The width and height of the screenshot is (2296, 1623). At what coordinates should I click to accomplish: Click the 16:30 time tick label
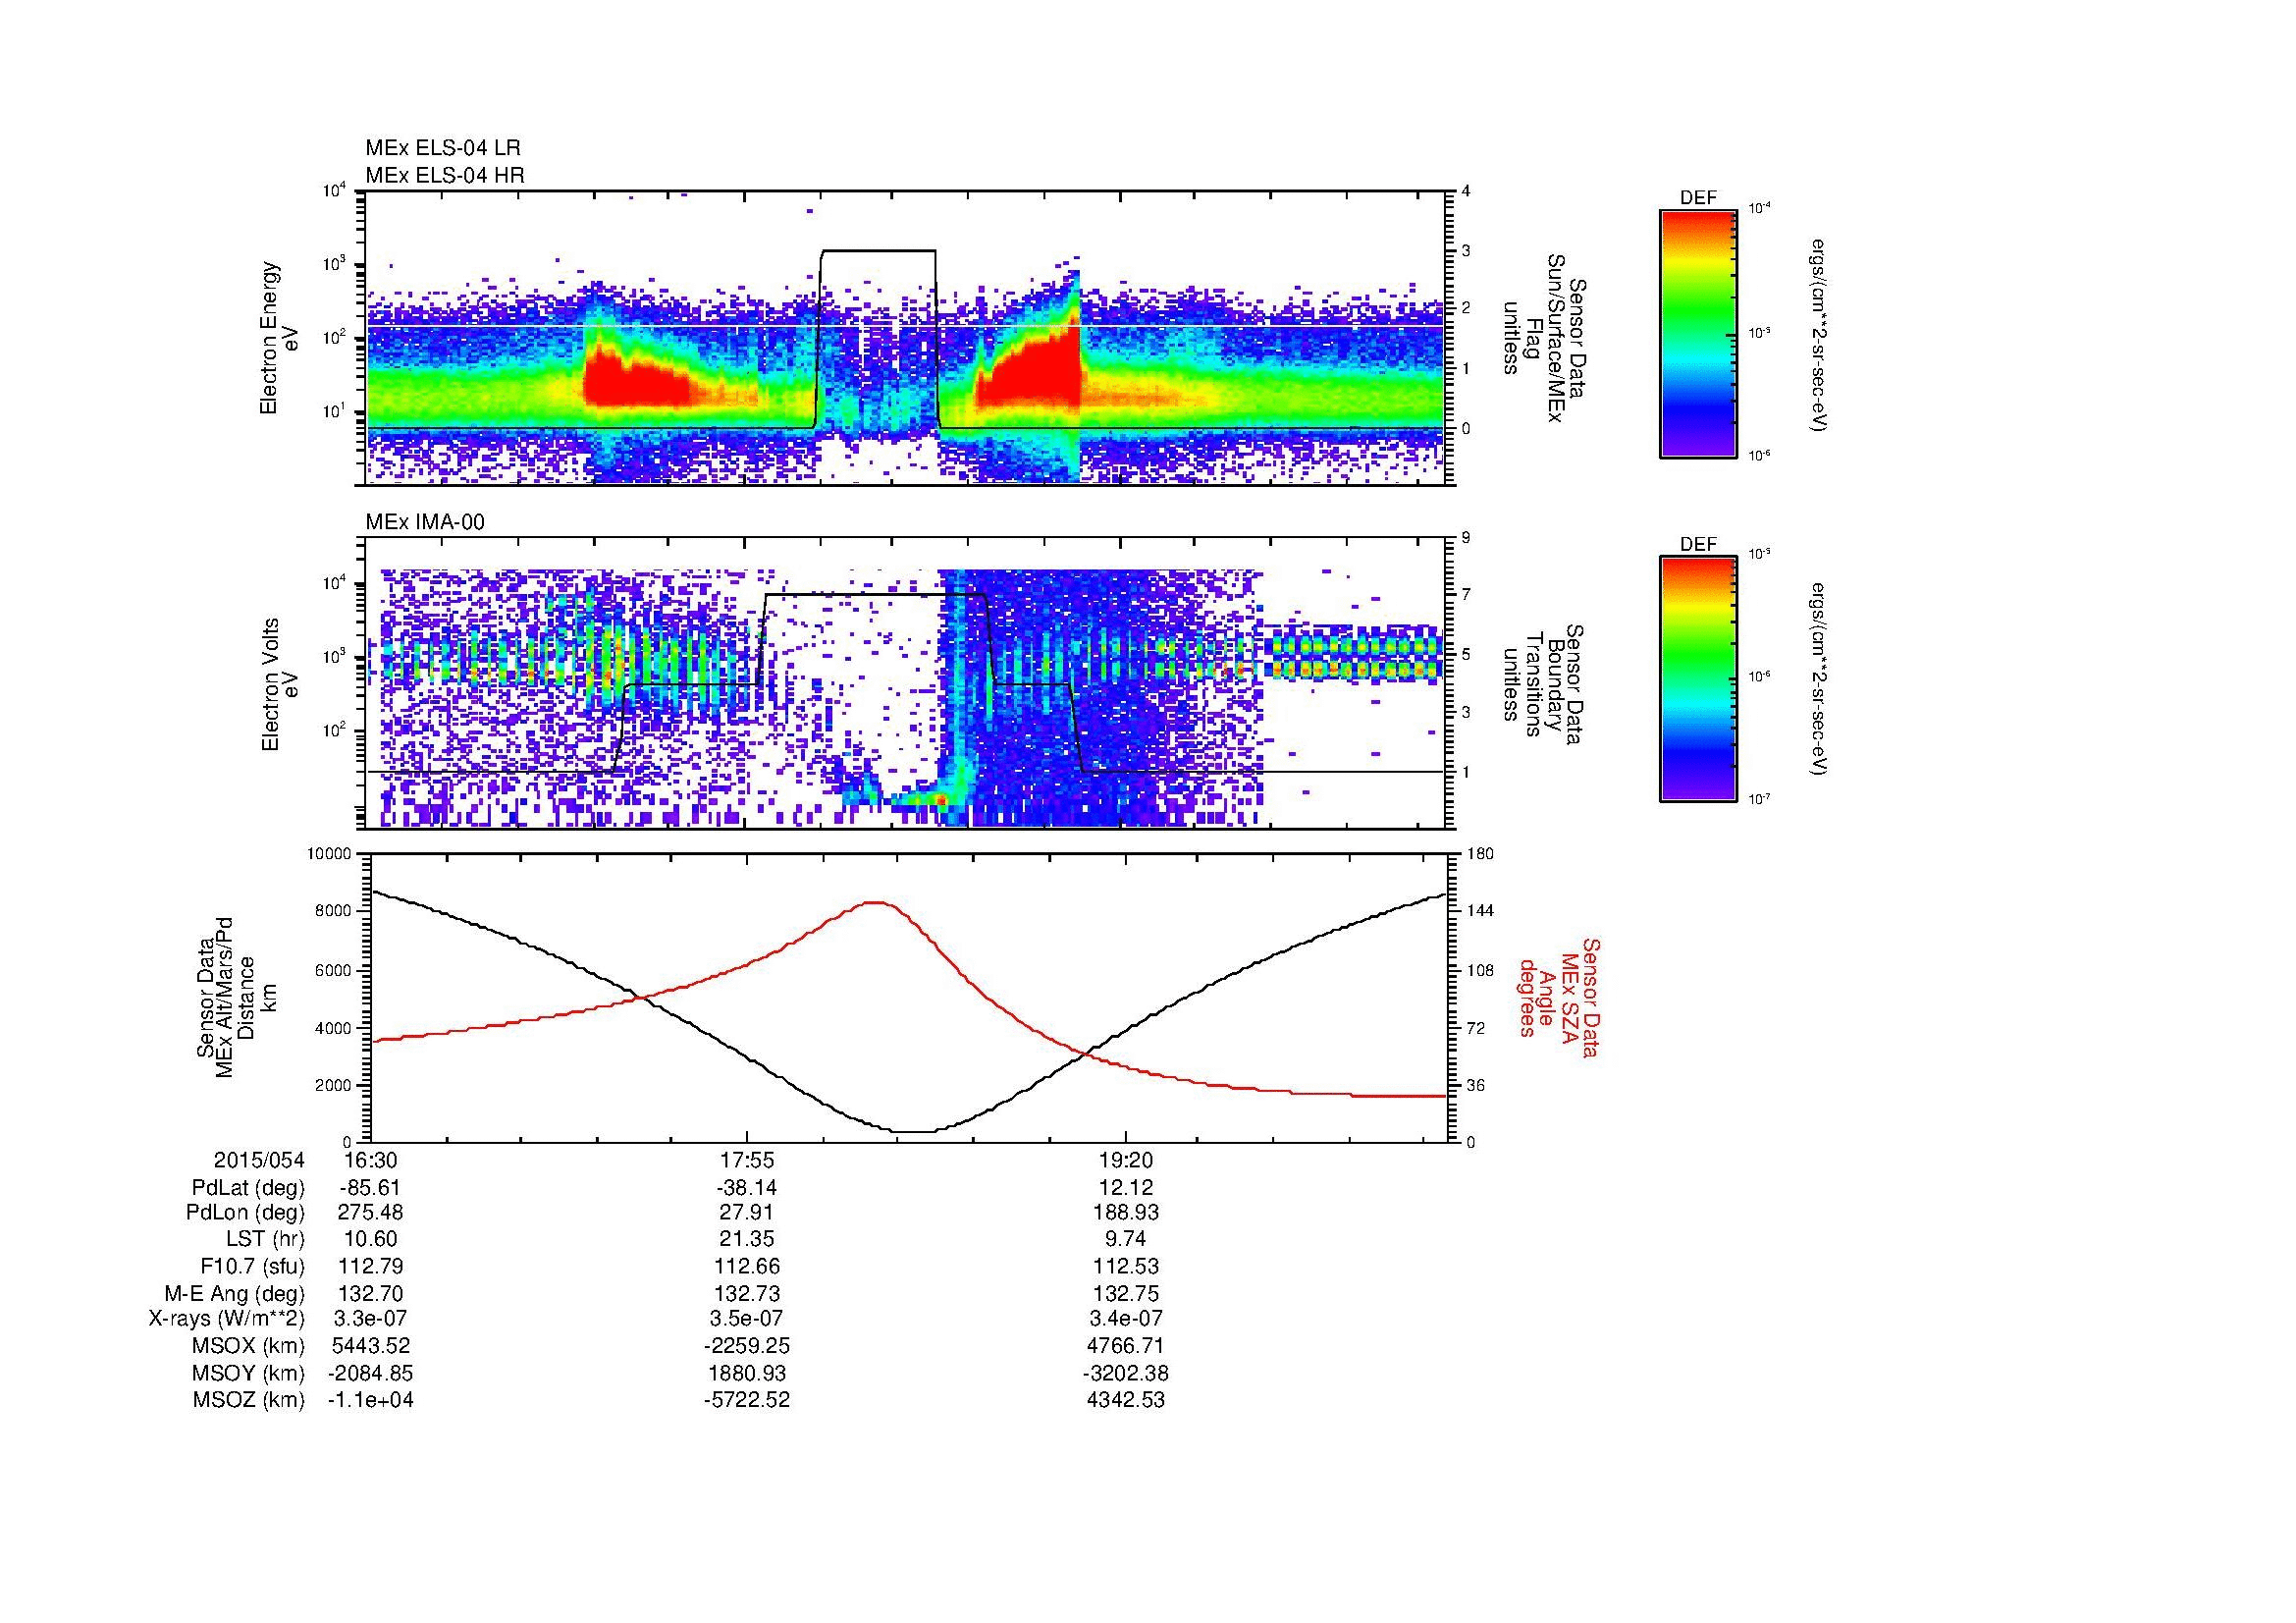click(x=370, y=1161)
